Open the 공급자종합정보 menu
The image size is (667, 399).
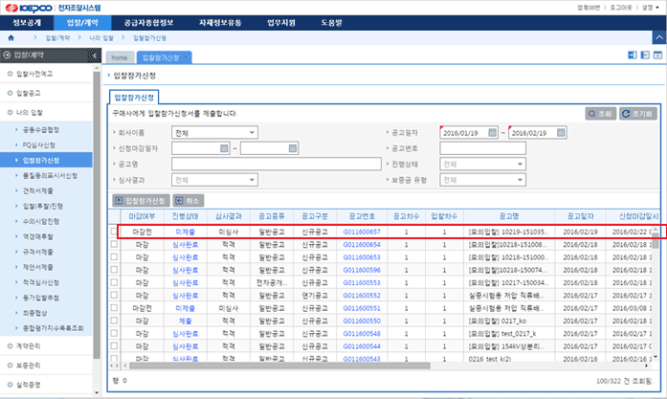148,23
